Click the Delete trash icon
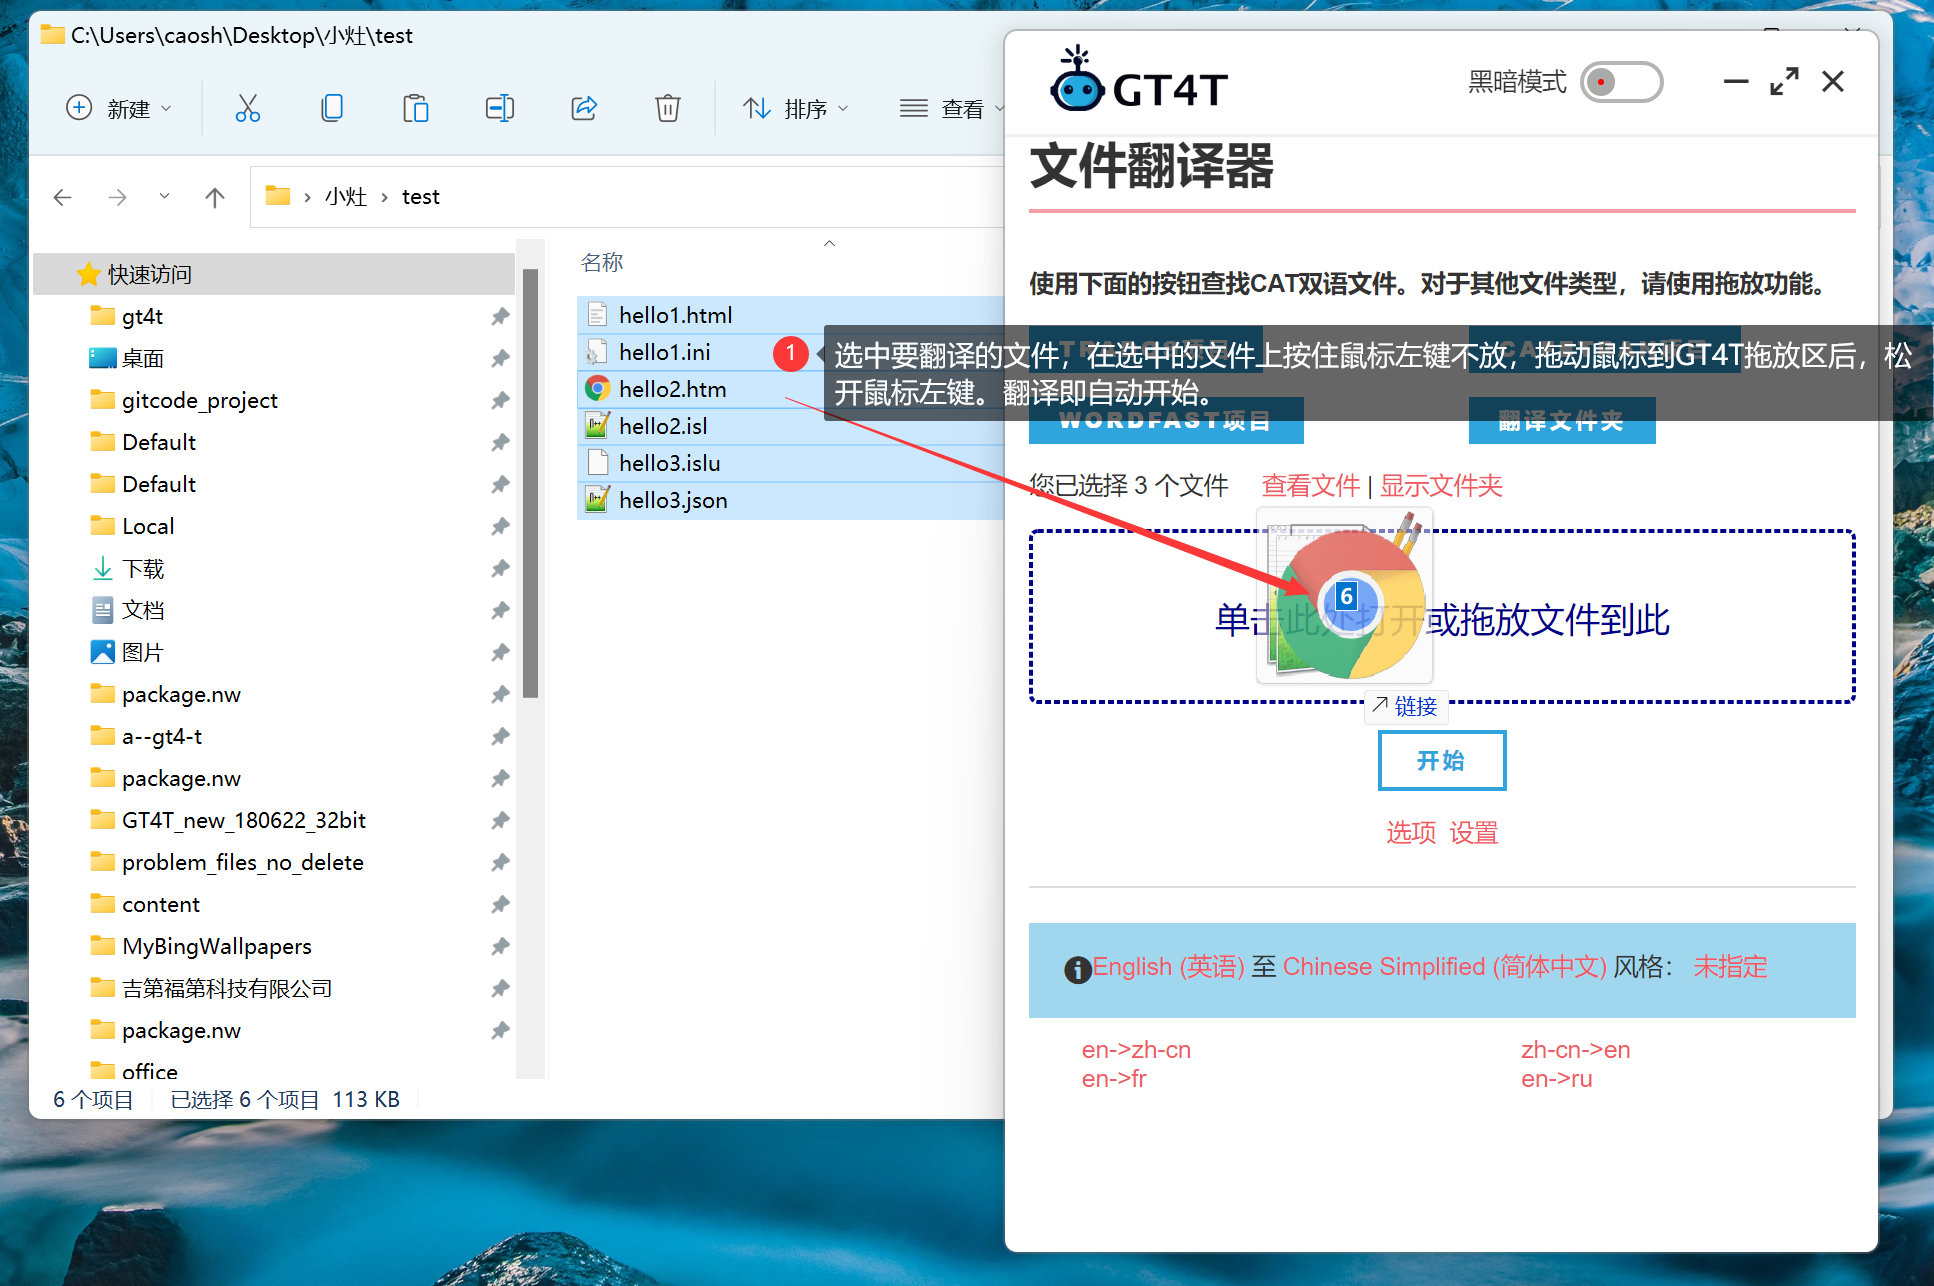 pos(667,108)
